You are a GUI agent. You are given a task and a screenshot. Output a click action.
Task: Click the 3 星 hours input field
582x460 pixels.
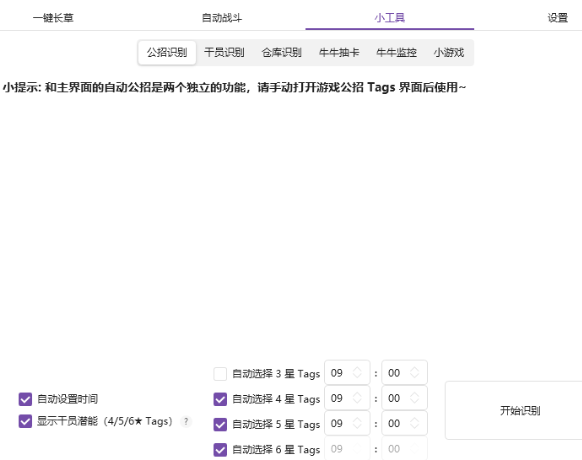(x=347, y=372)
